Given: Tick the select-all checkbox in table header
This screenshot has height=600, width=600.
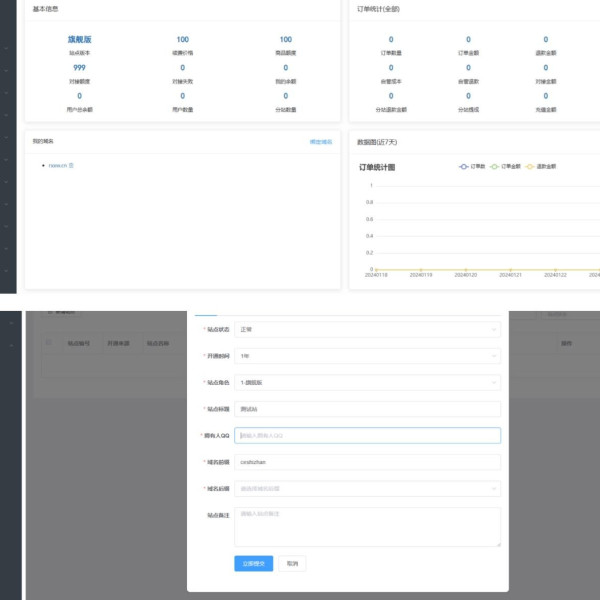Looking at the screenshot, I should coord(50,343).
